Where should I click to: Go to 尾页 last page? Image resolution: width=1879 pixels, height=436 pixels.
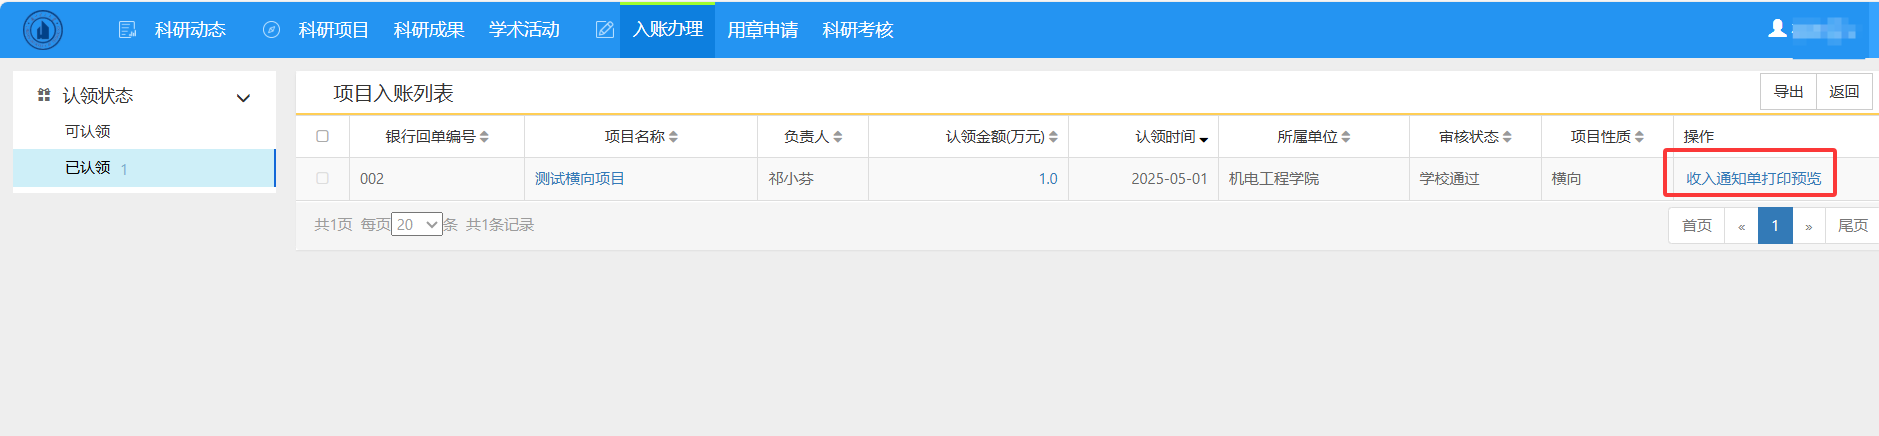tap(1851, 225)
